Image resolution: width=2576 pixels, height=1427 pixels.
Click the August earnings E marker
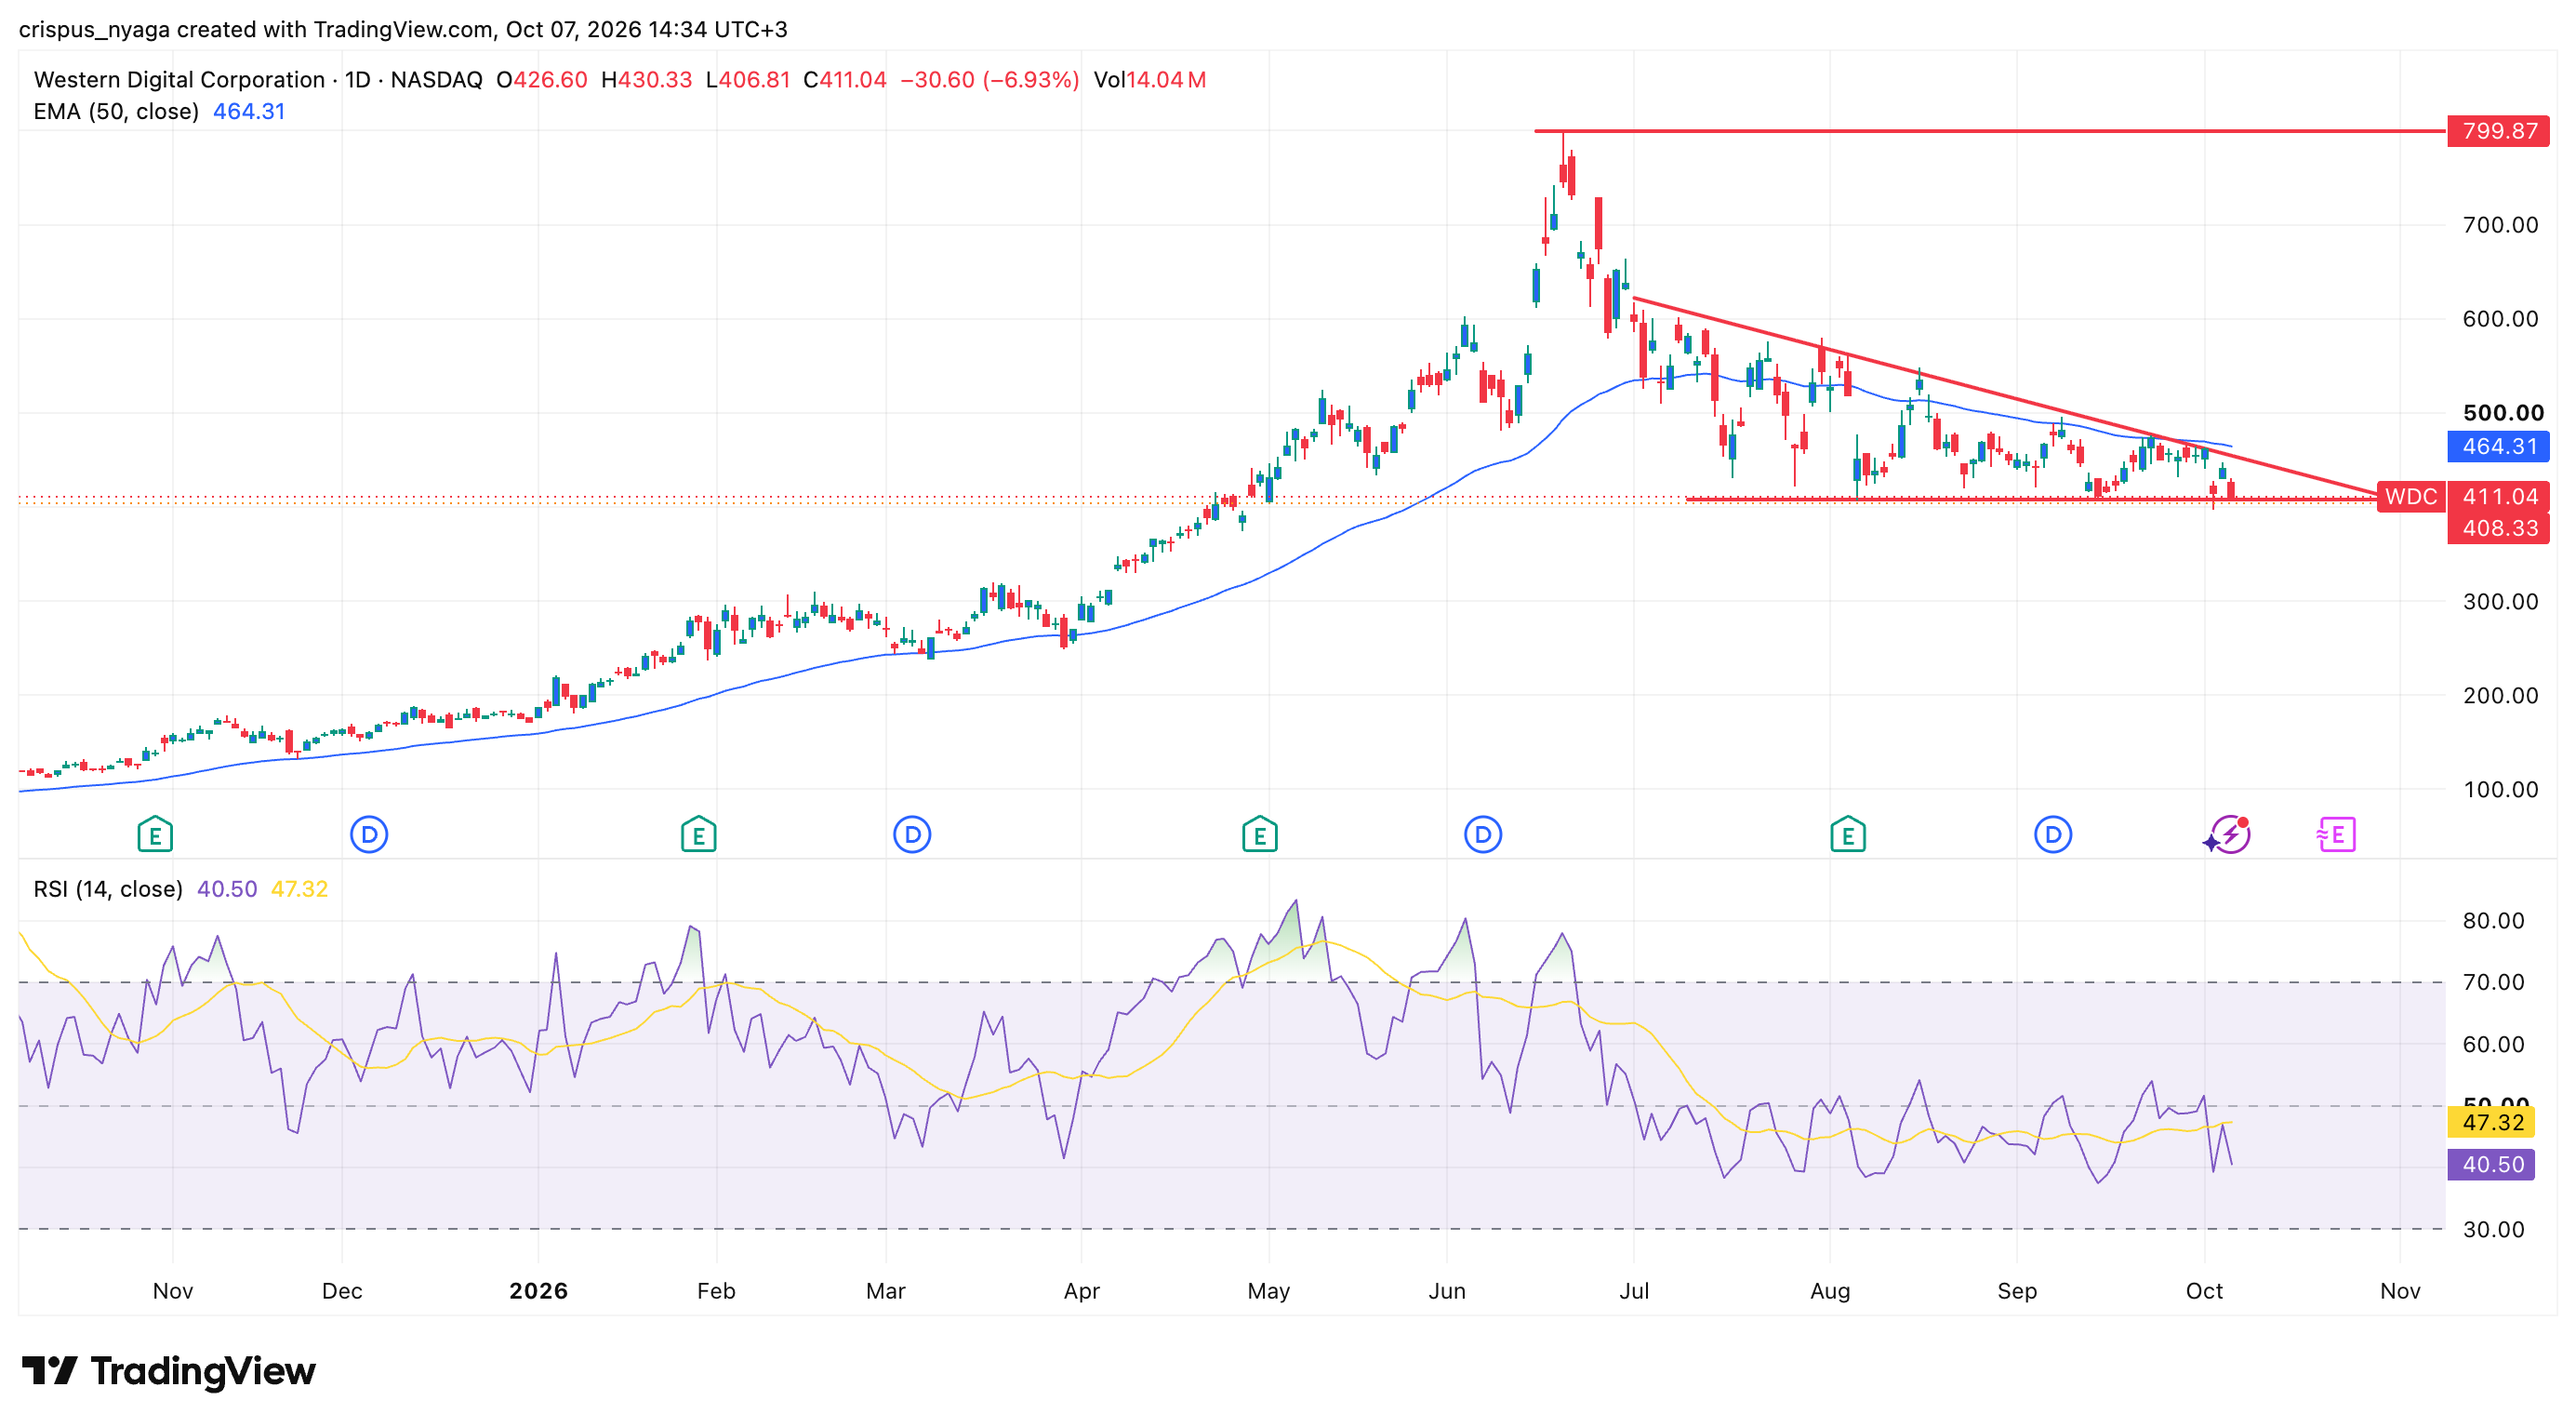1847,834
